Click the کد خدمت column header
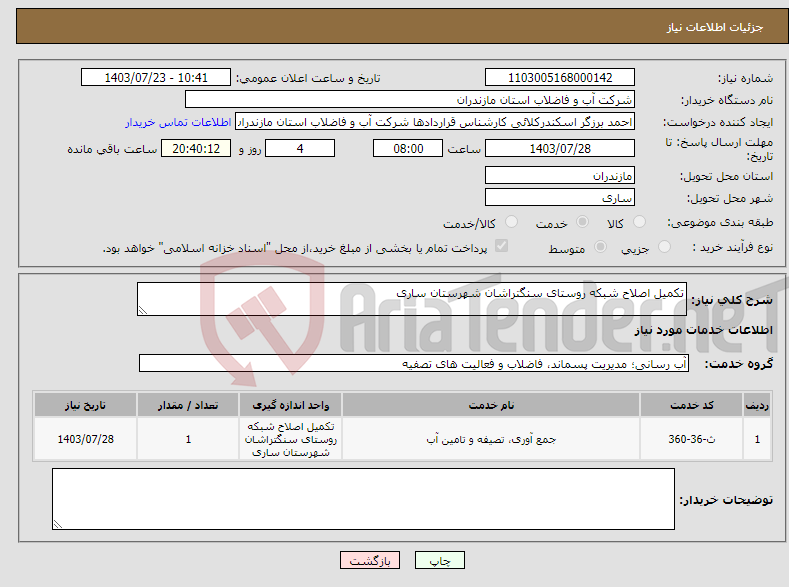 coord(691,405)
